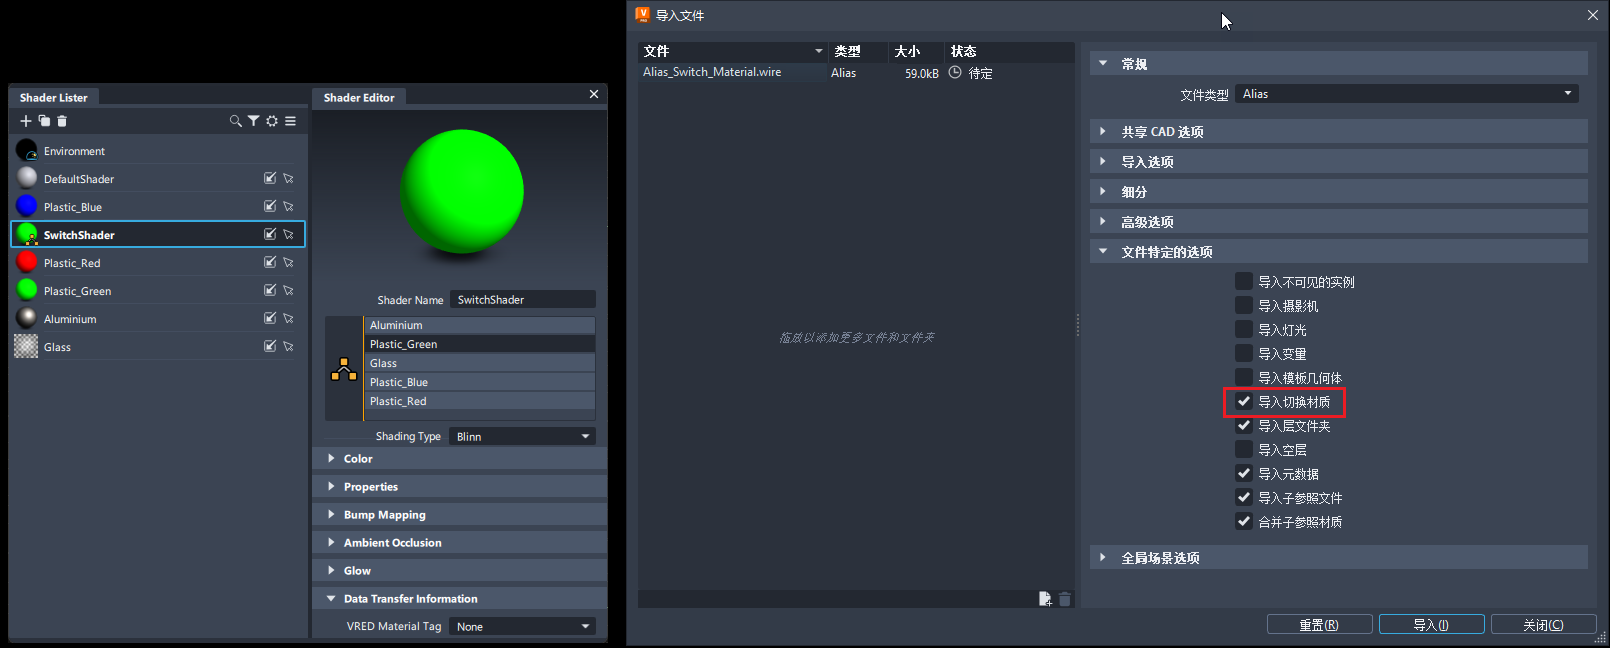Click the switch shader hierarchy icon
Image resolution: width=1610 pixels, height=648 pixels.
(x=344, y=370)
